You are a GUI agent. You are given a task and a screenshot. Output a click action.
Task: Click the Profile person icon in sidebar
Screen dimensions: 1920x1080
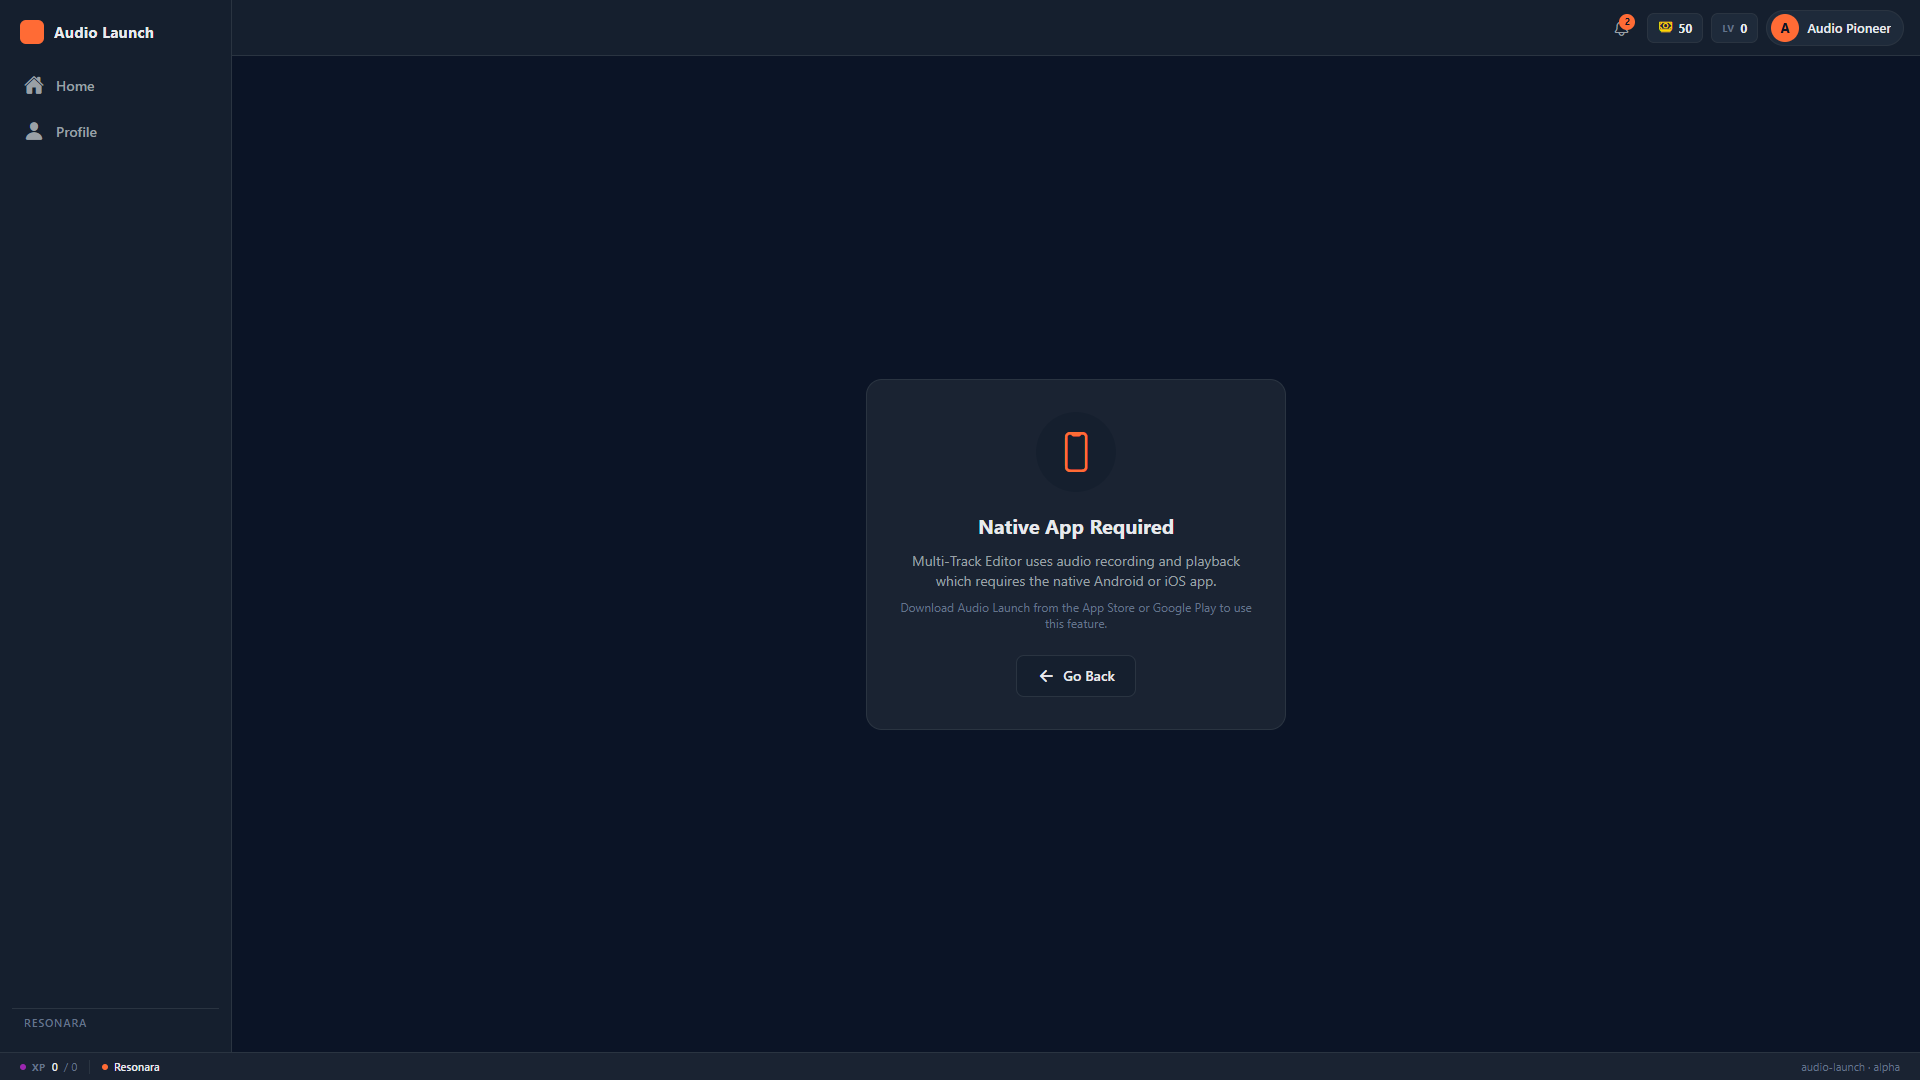point(34,132)
